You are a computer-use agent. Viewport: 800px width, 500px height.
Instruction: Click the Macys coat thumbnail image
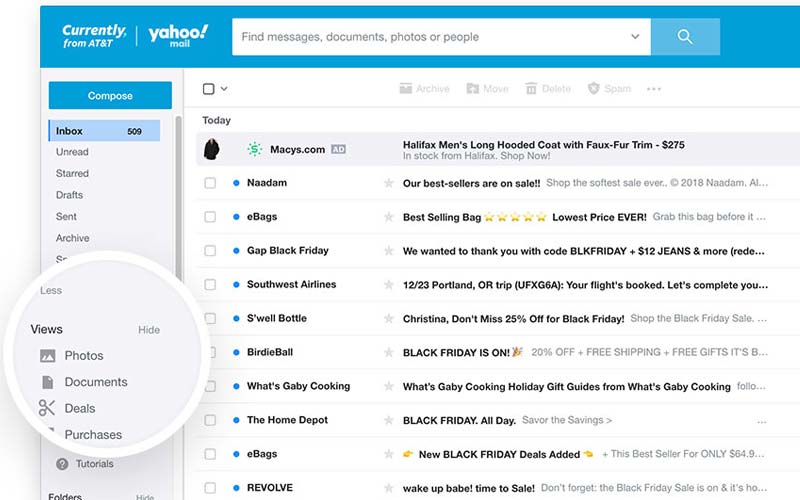point(212,149)
